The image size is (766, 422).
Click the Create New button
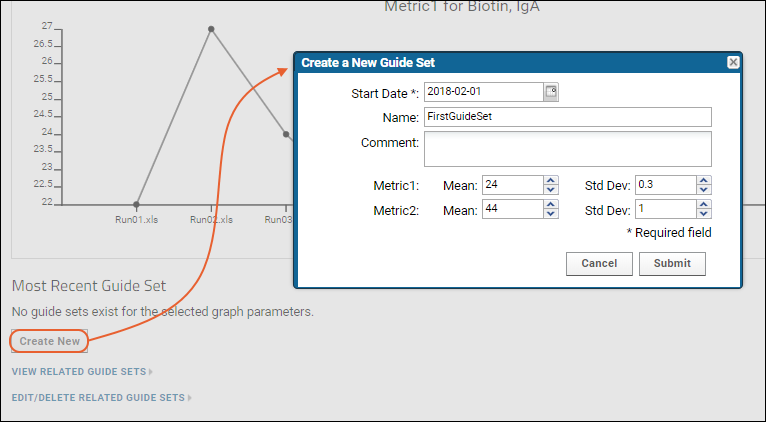49,341
